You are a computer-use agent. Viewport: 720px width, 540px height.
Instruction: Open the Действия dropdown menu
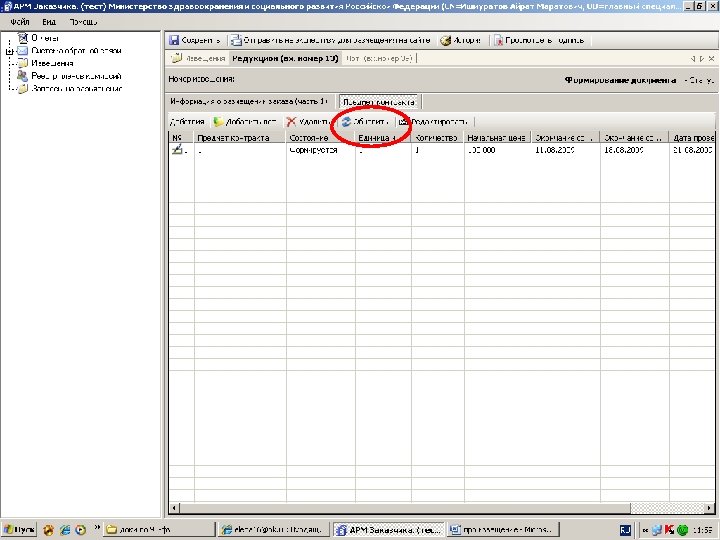187,122
